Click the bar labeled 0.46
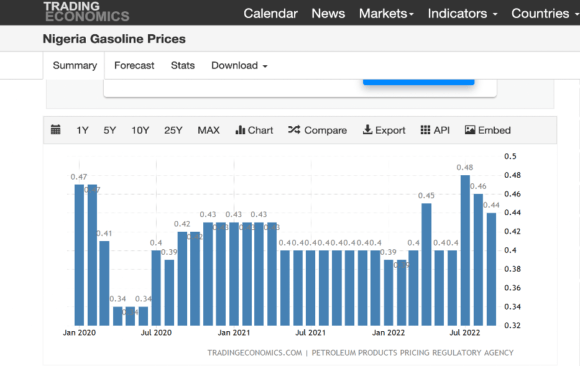This screenshot has width=580, height=366. 478,260
